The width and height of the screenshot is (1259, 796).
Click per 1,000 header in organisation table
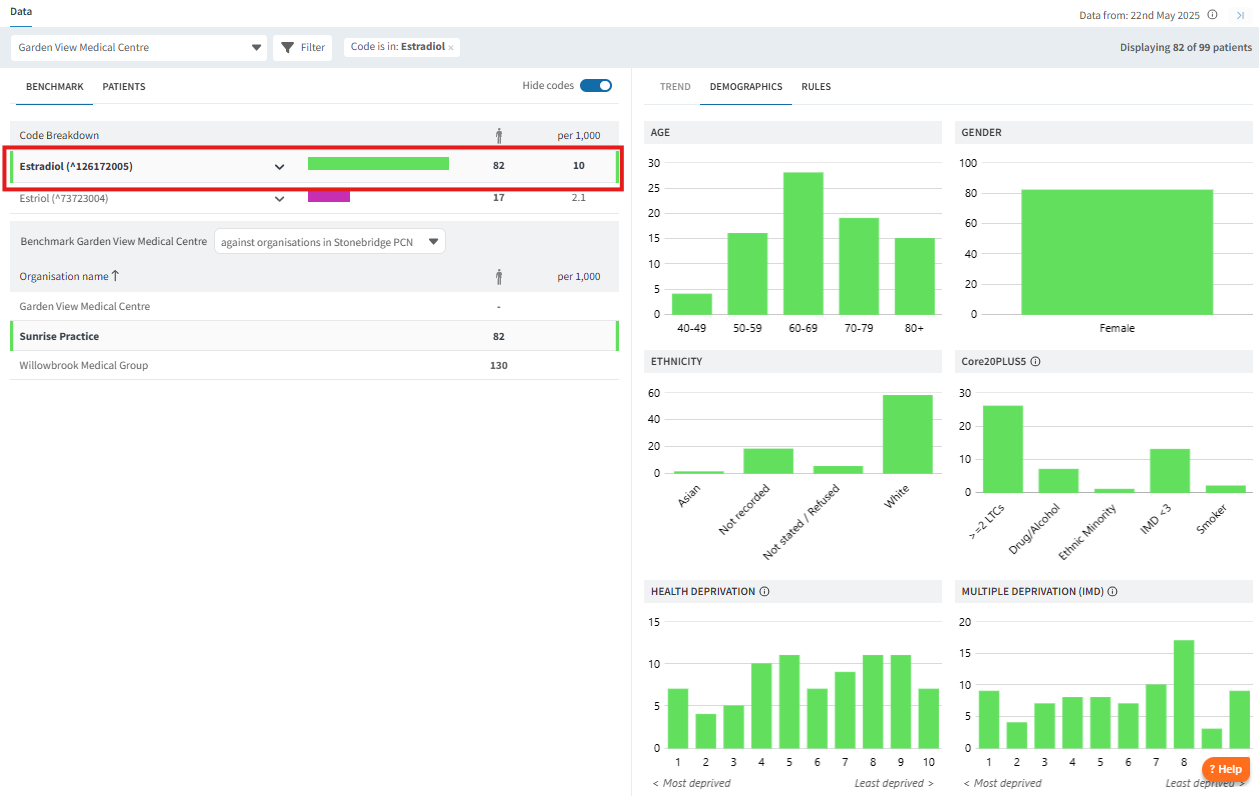[579, 276]
